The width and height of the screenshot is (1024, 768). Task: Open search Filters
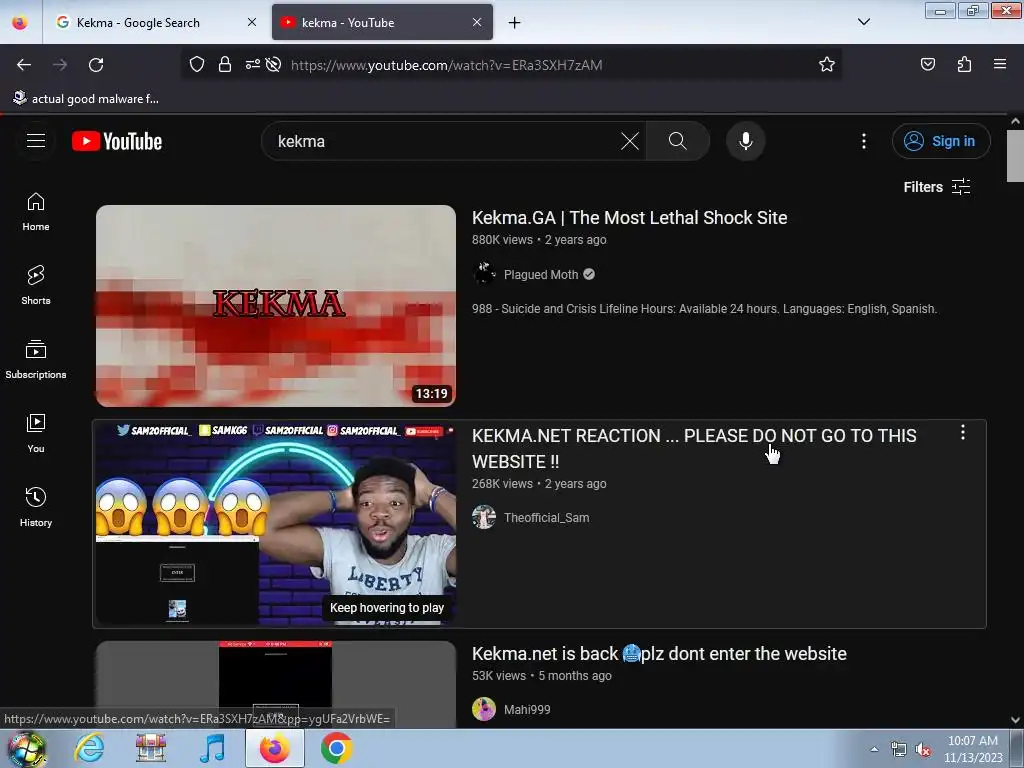[936, 187]
